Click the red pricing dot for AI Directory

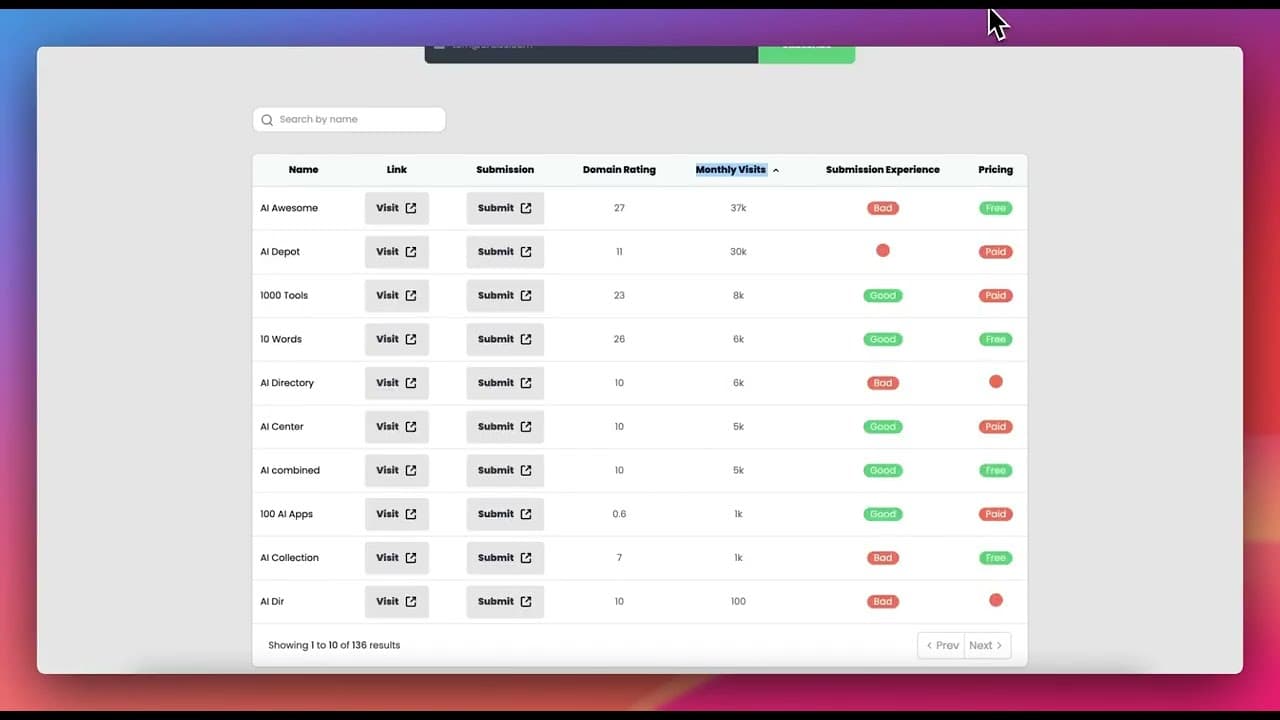[995, 382]
